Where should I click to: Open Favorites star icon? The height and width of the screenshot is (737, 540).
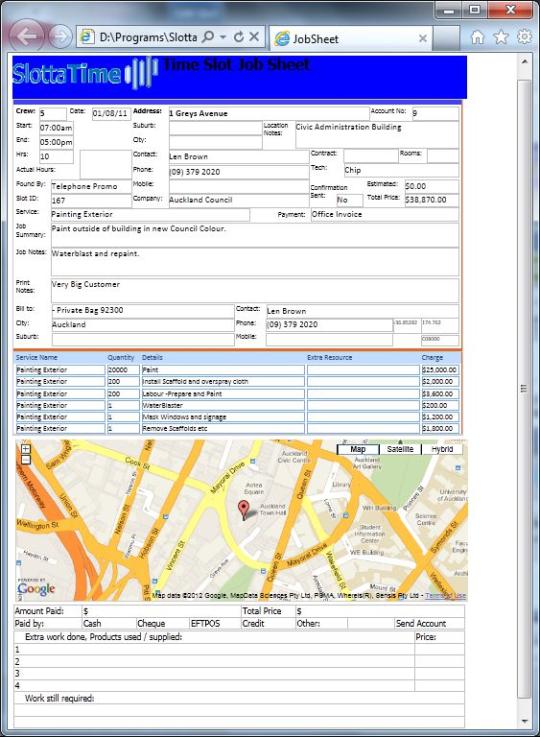pos(501,37)
